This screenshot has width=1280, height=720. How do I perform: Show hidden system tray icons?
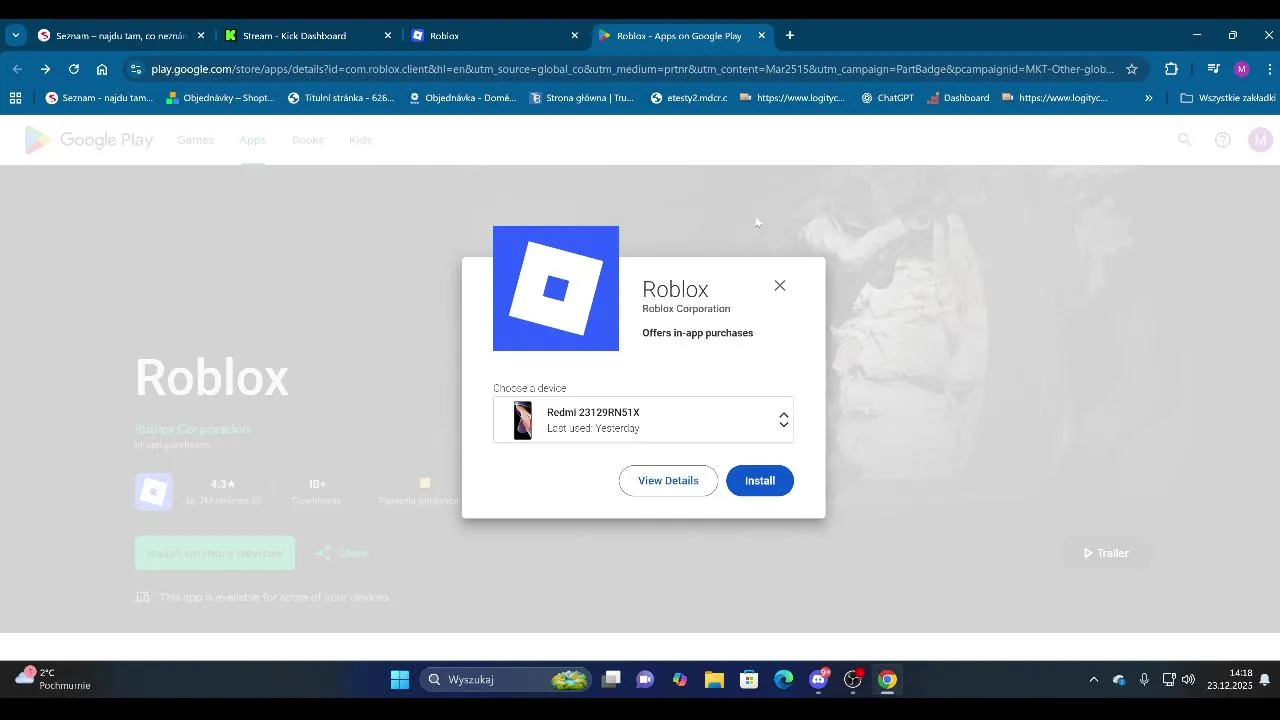click(1093, 680)
